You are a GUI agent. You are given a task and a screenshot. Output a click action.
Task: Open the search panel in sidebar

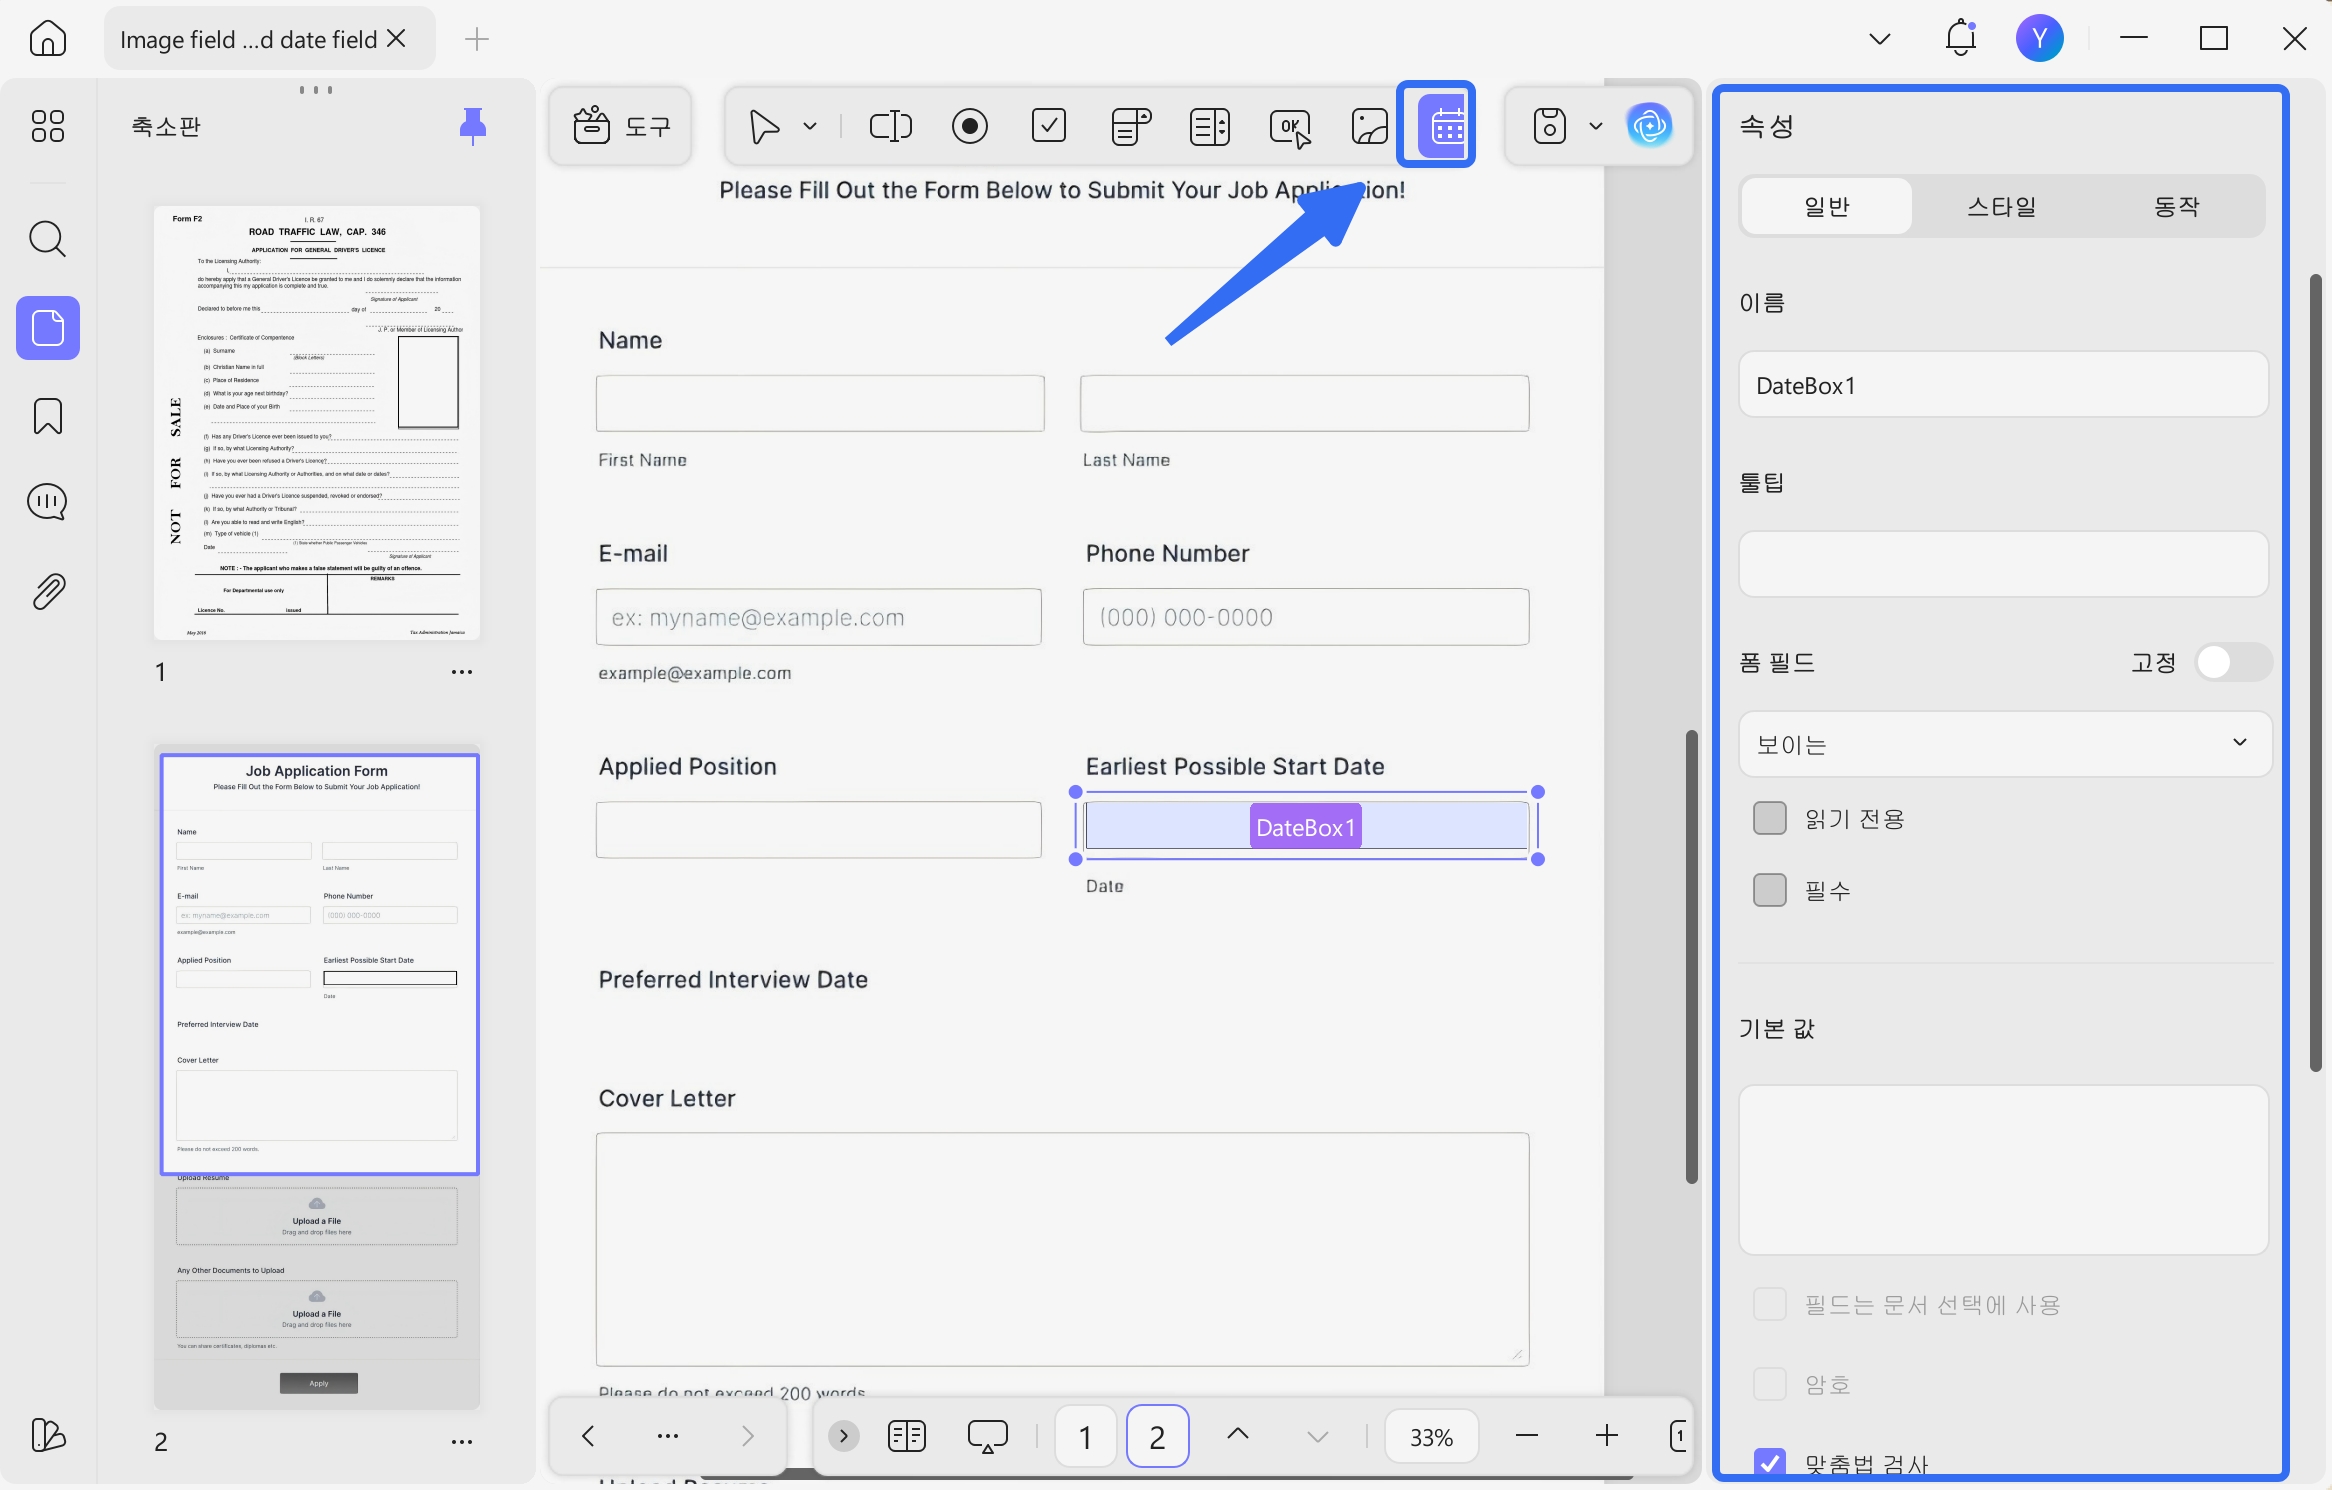click(47, 239)
